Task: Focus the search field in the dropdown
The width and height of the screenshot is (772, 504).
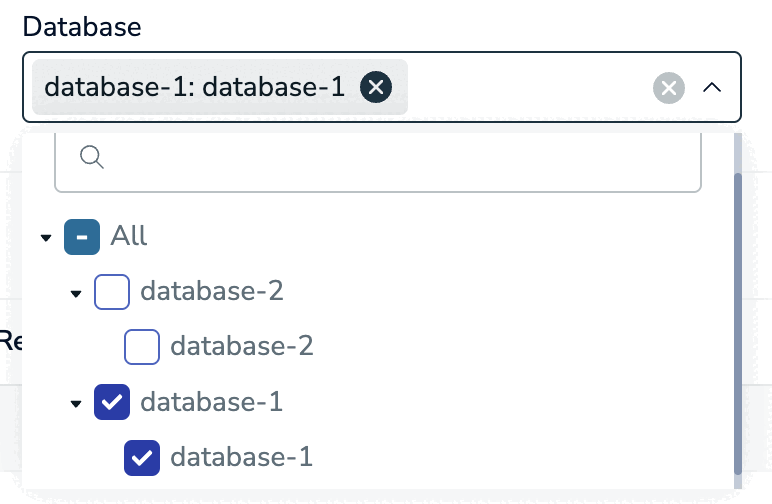Action: (400, 157)
